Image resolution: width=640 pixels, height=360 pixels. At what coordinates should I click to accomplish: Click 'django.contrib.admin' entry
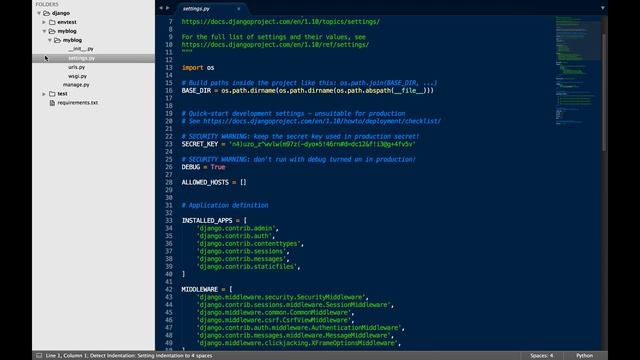(236, 228)
